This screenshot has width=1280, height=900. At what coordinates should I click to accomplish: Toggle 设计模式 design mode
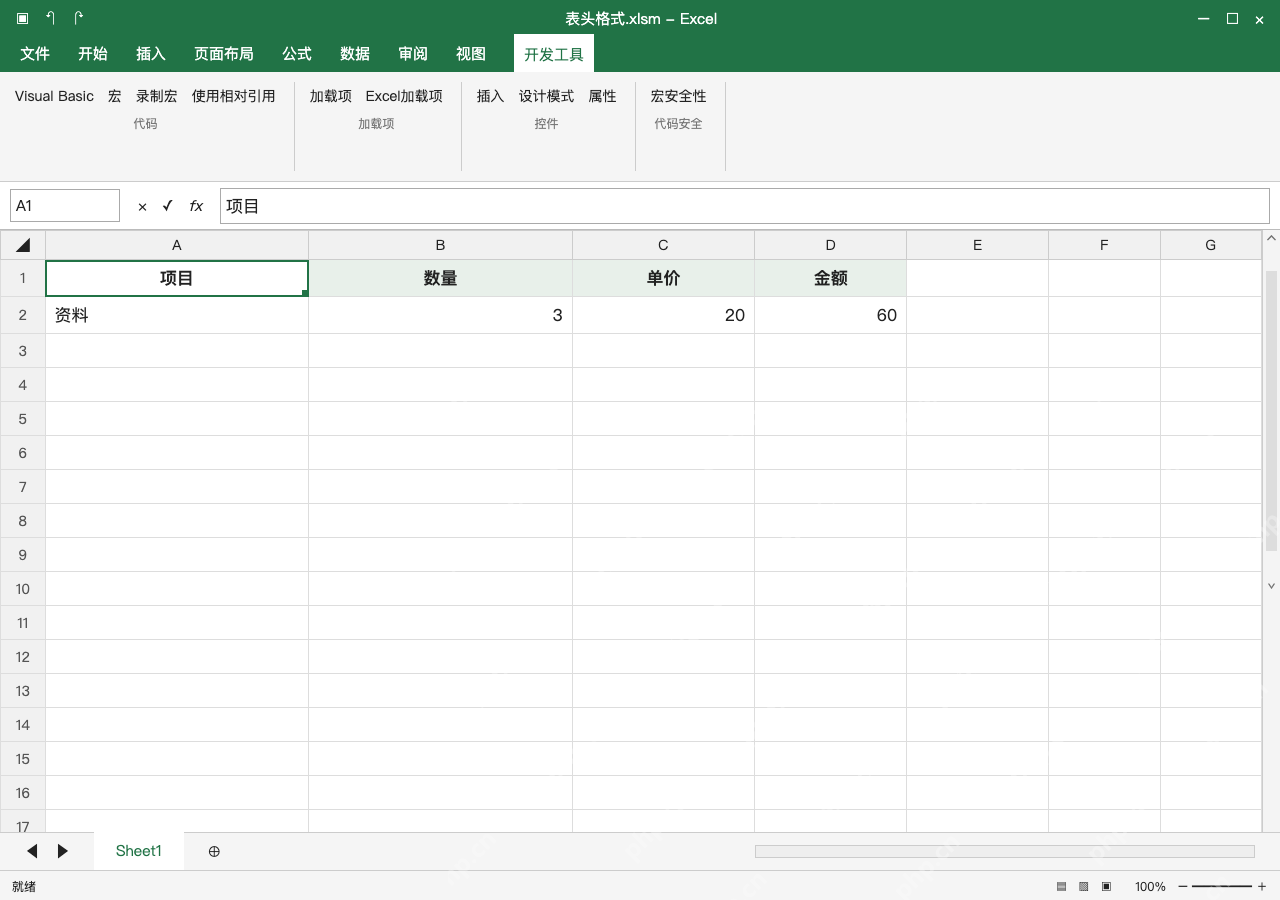click(546, 96)
